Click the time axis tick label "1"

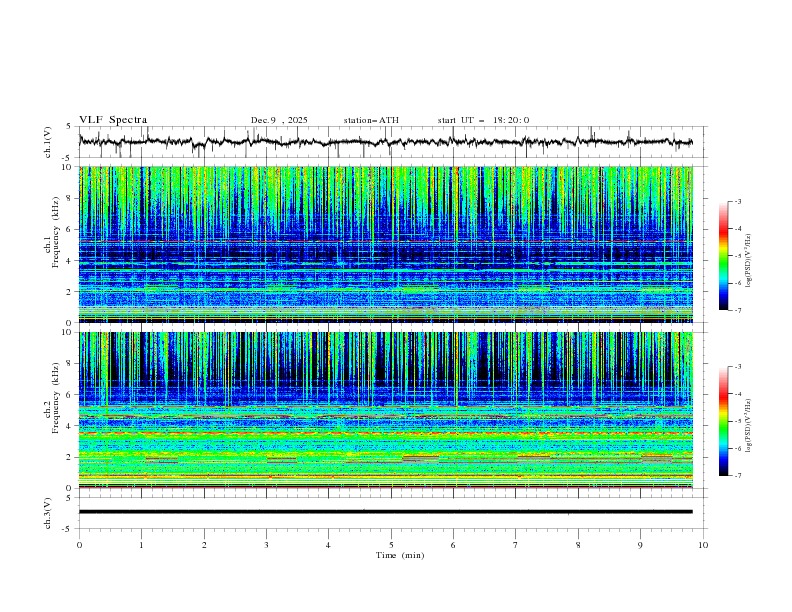[141, 545]
